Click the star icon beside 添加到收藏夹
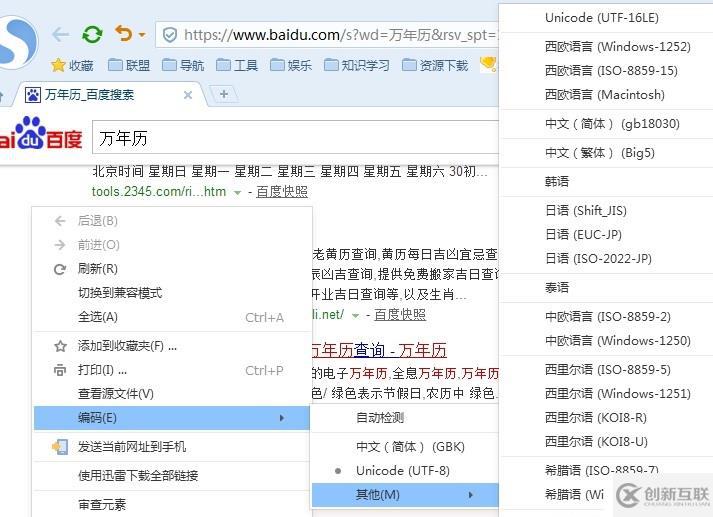This screenshot has height=517, width=713. (60, 346)
